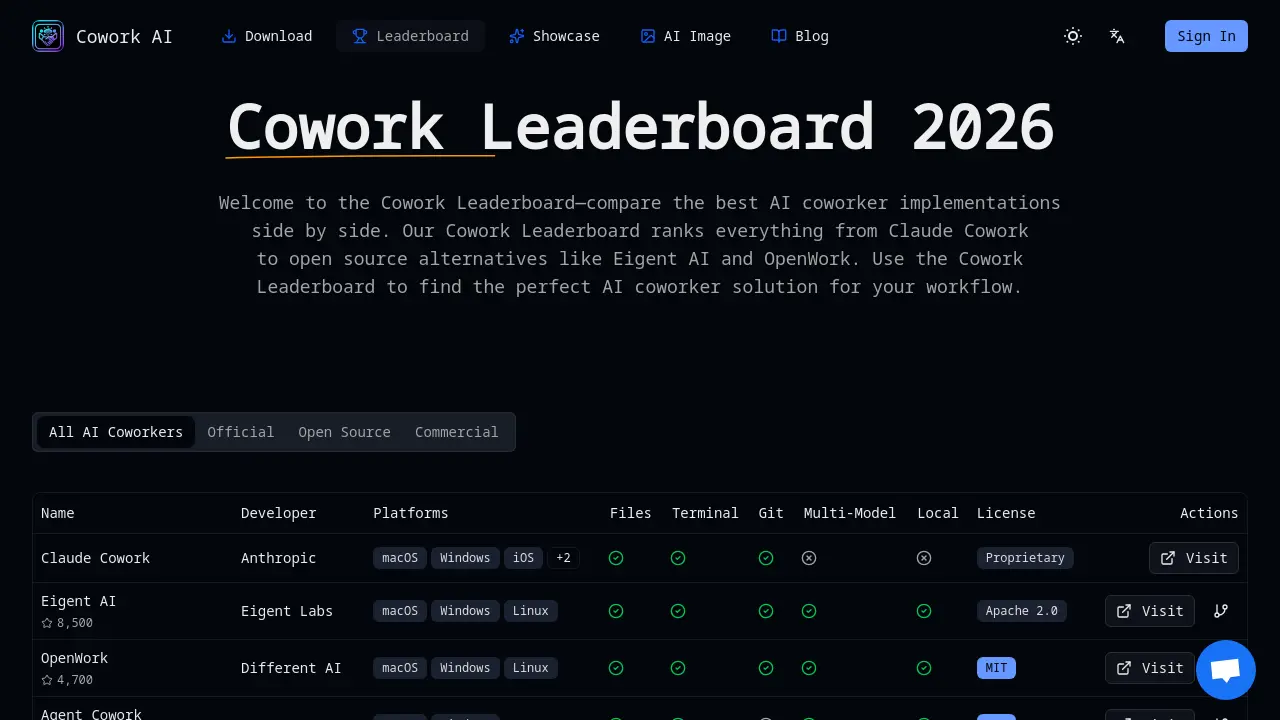Click the iOS platform tag for Claude Cowork
Image resolution: width=1280 pixels, height=720 pixels.
[523, 558]
